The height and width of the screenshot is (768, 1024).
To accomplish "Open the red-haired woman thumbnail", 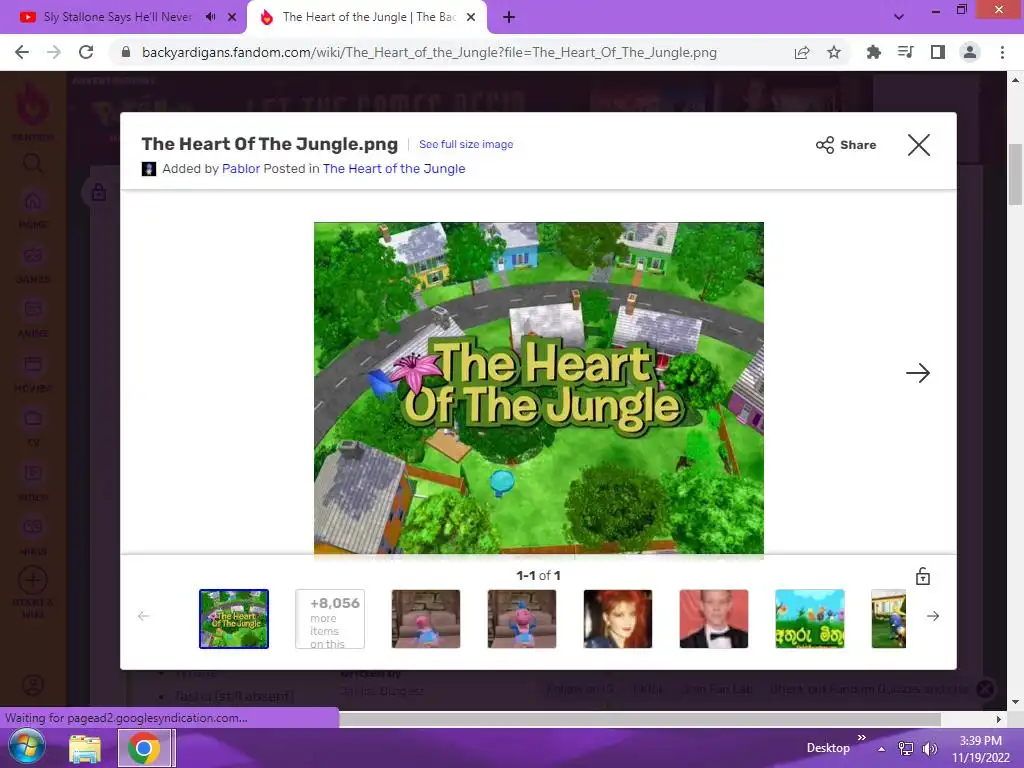I will pyautogui.click(x=618, y=618).
